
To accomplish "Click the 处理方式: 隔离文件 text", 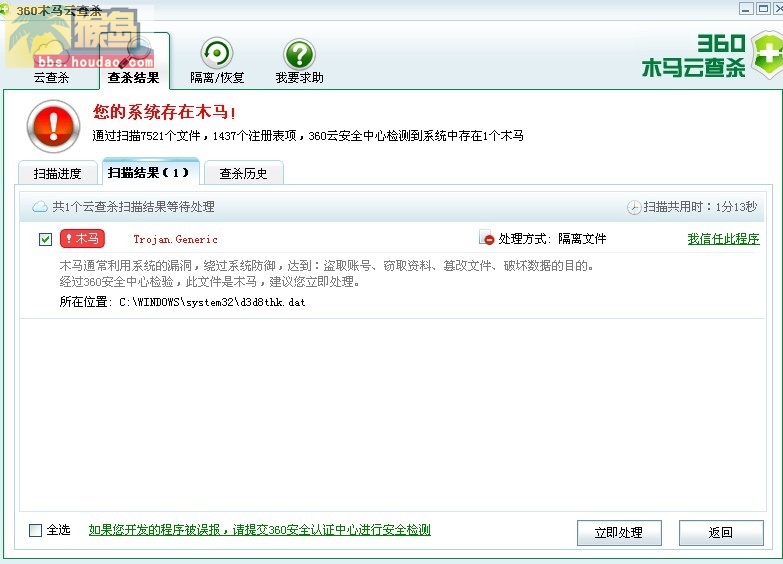I will point(552,239).
